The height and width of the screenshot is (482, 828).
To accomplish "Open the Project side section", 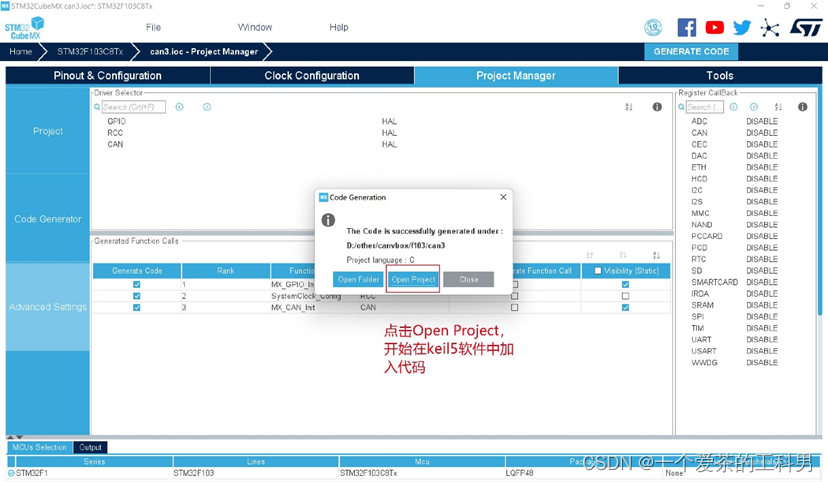I will coord(48,131).
